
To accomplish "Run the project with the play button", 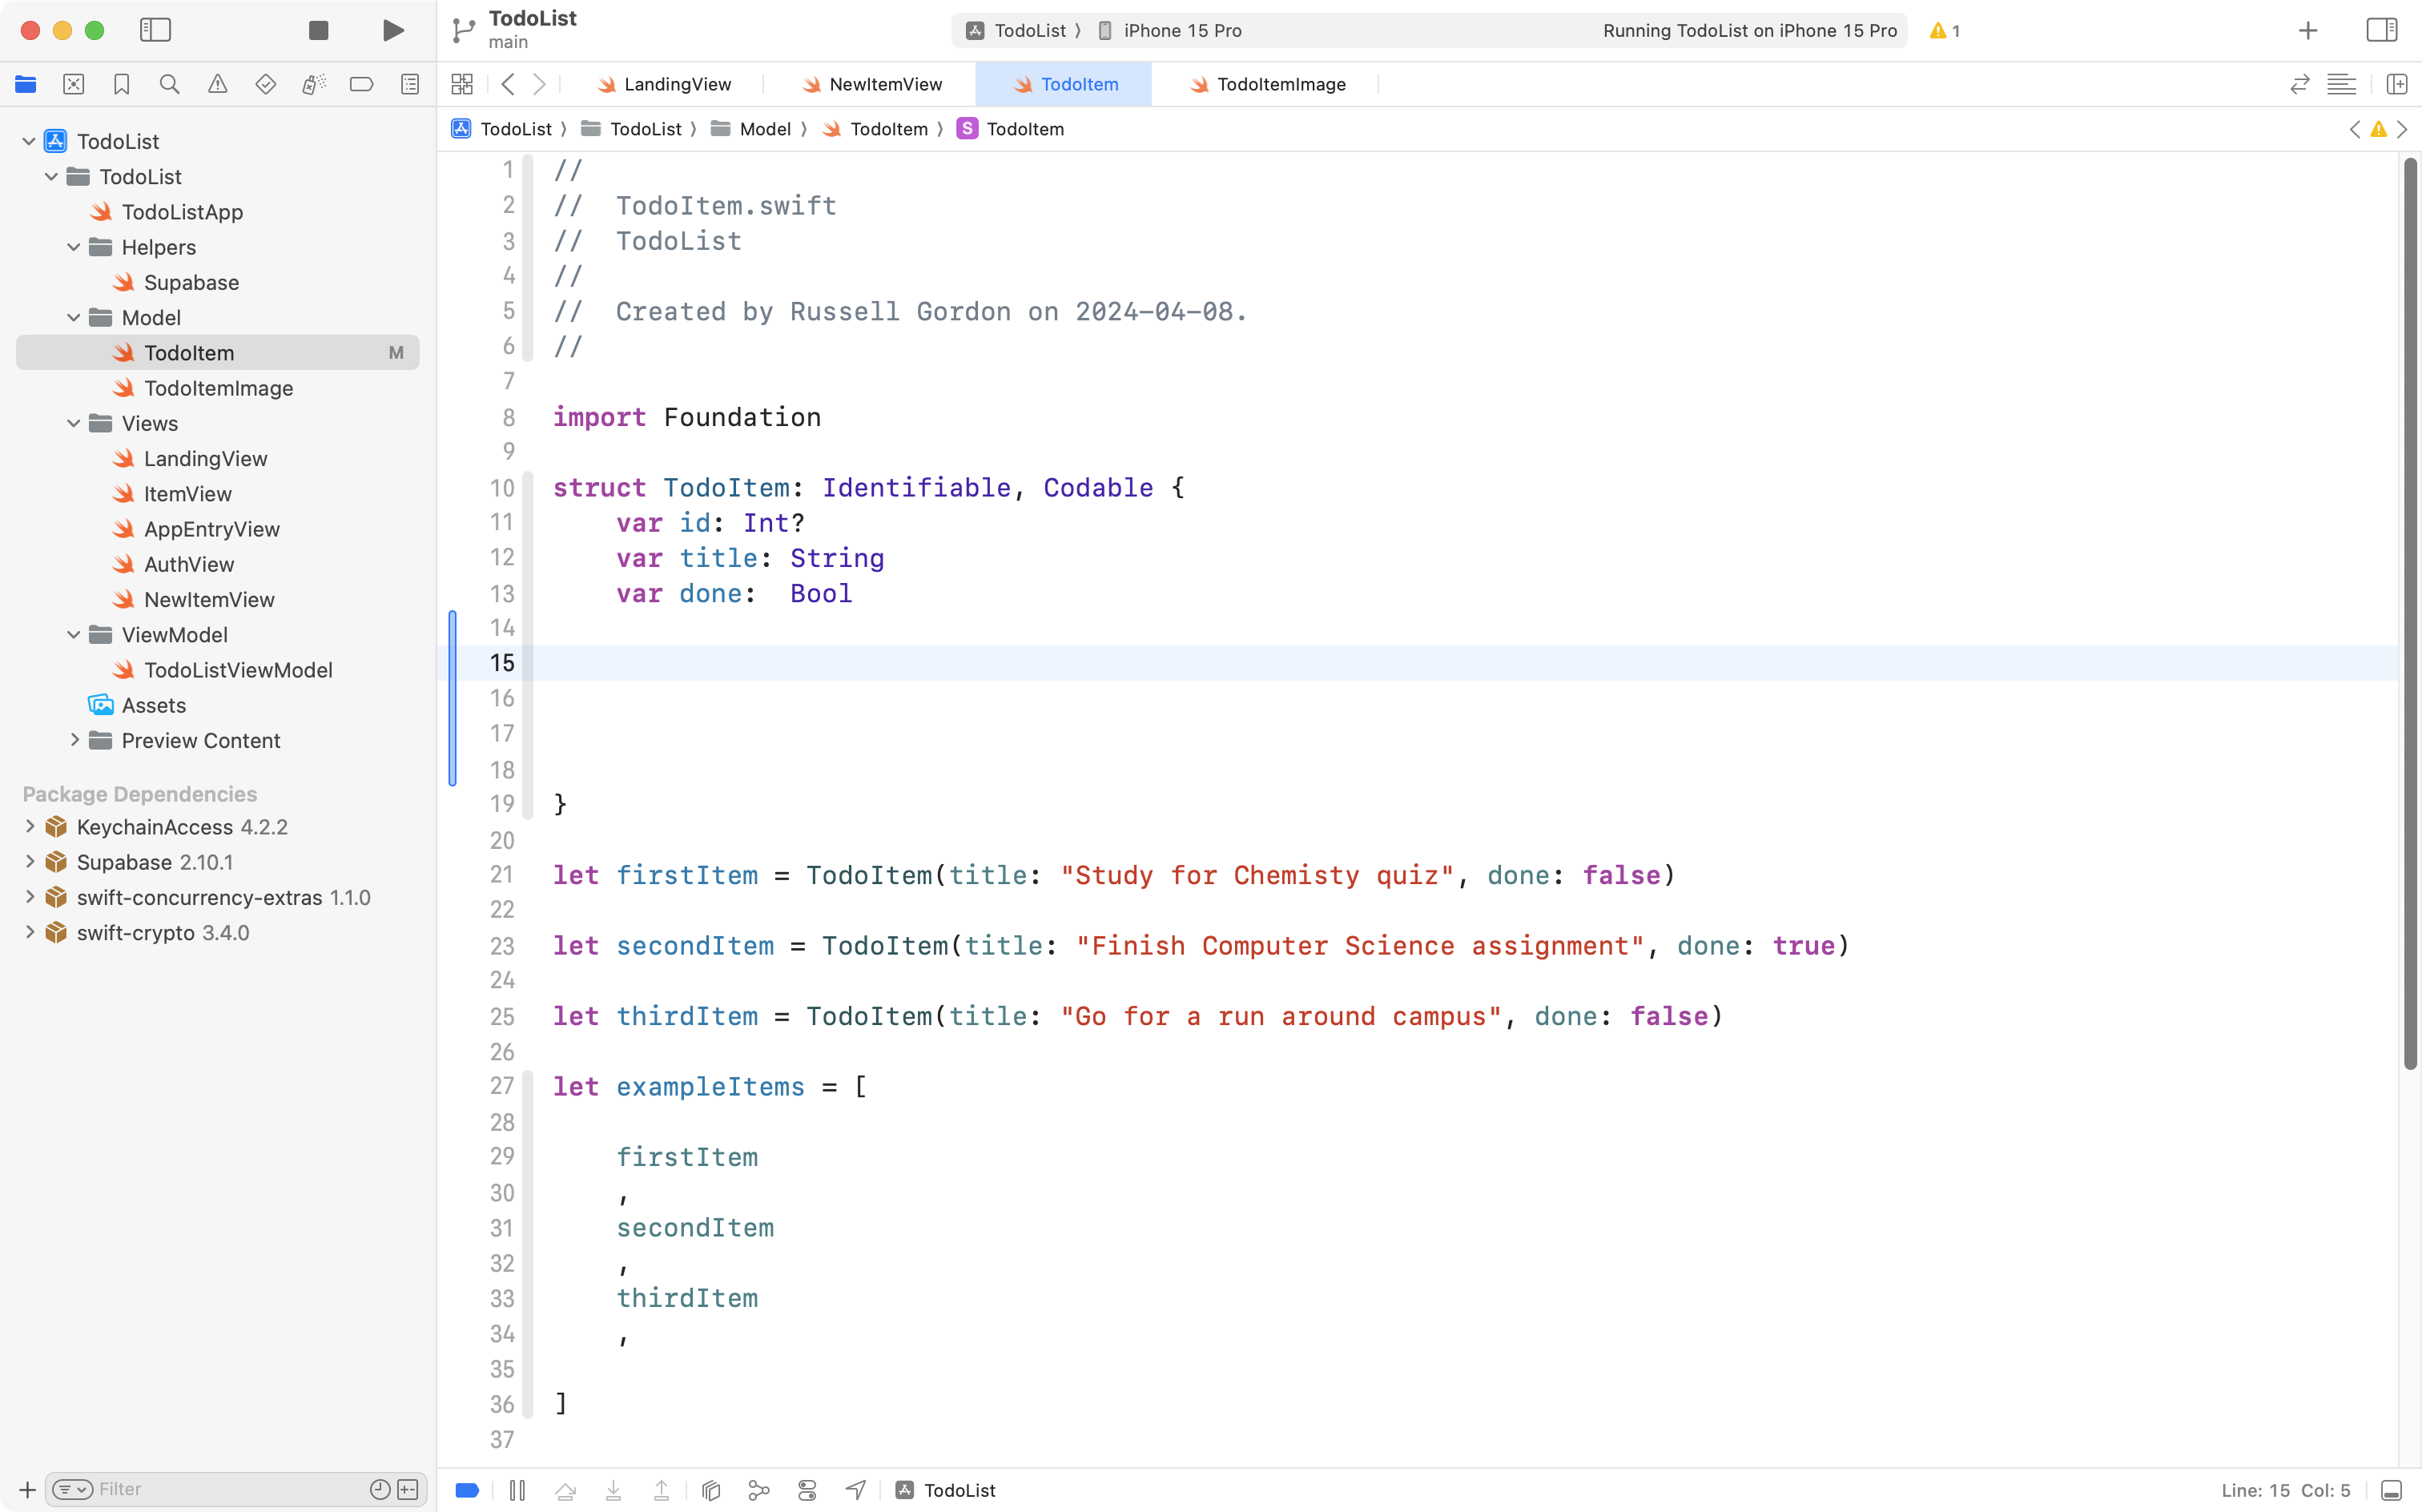I will pyautogui.click(x=392, y=30).
